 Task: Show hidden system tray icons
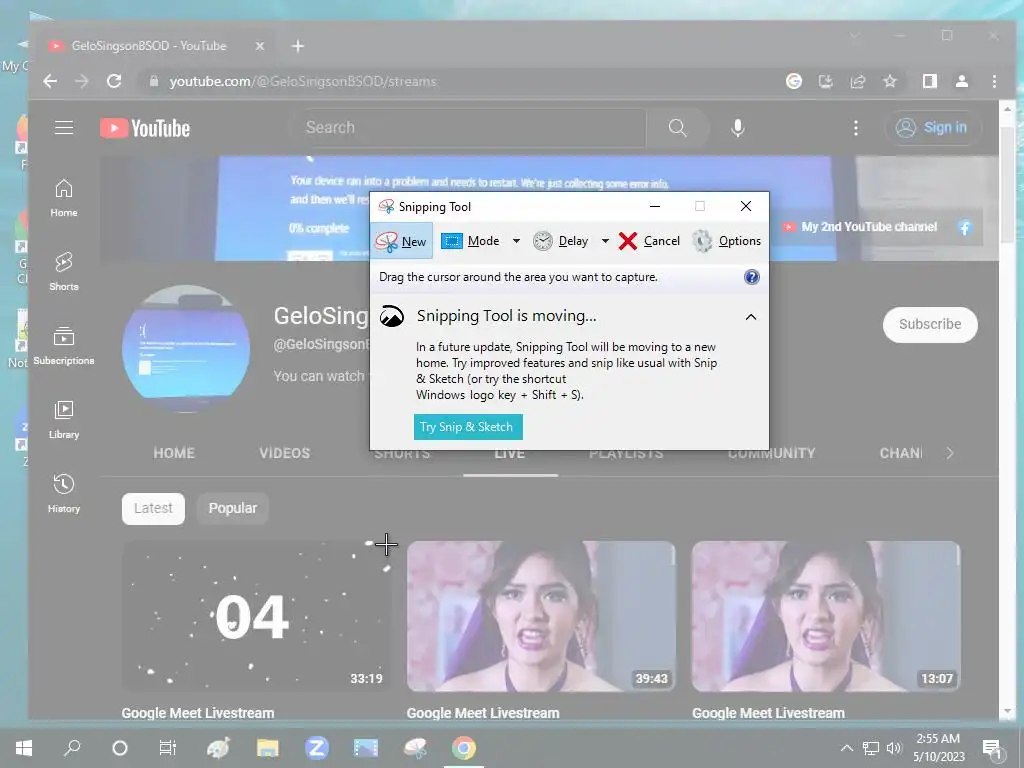click(x=846, y=748)
